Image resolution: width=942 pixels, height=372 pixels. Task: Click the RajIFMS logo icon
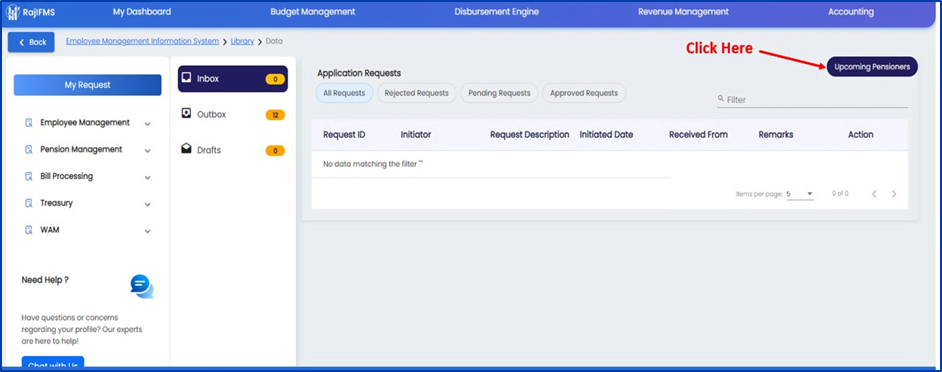coord(12,12)
